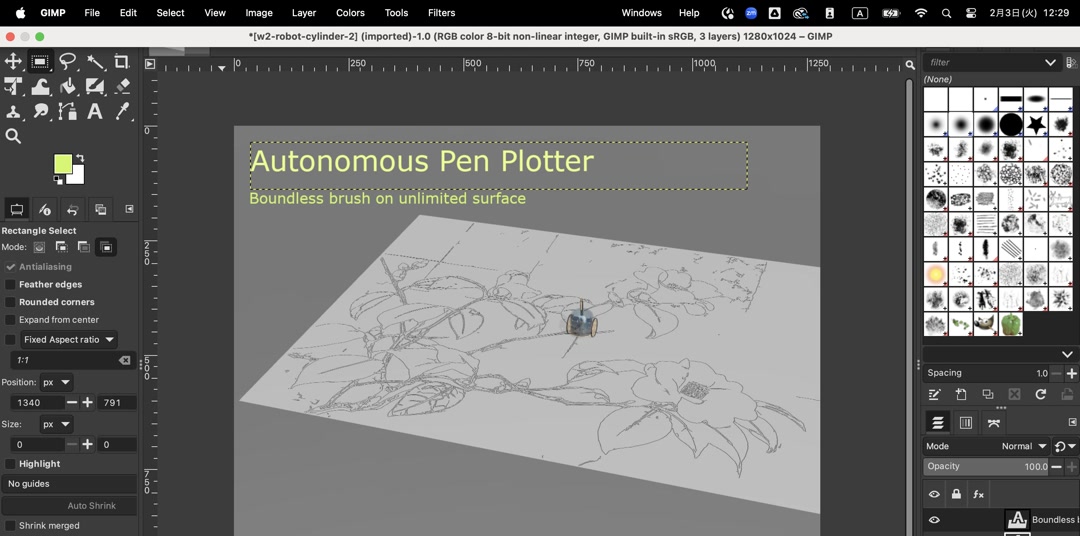This screenshot has width=1080, height=536.
Task: Select the Gradient tool
Action: 95,86
